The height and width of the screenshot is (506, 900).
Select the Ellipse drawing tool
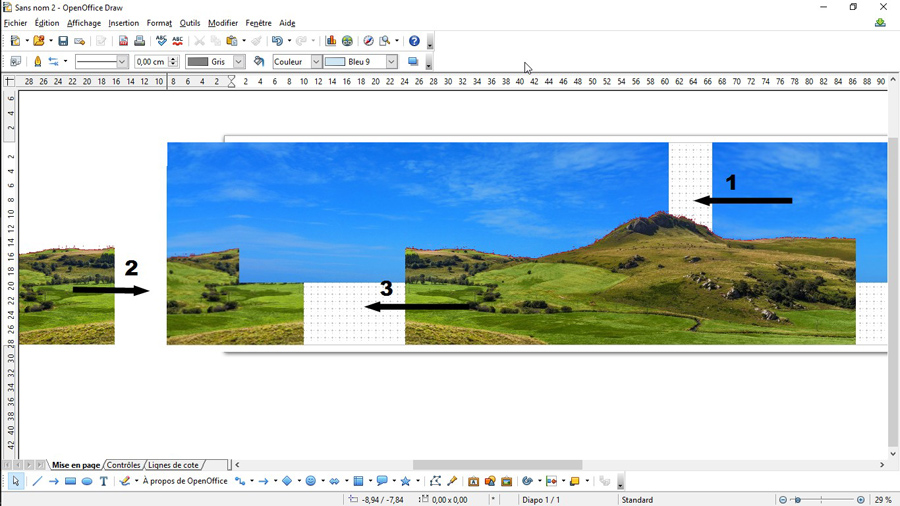tap(87, 481)
